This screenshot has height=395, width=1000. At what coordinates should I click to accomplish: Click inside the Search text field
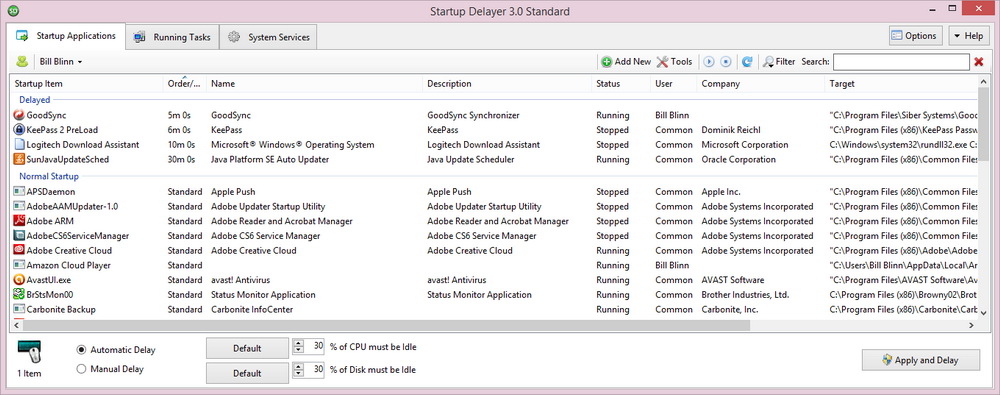tap(901, 62)
